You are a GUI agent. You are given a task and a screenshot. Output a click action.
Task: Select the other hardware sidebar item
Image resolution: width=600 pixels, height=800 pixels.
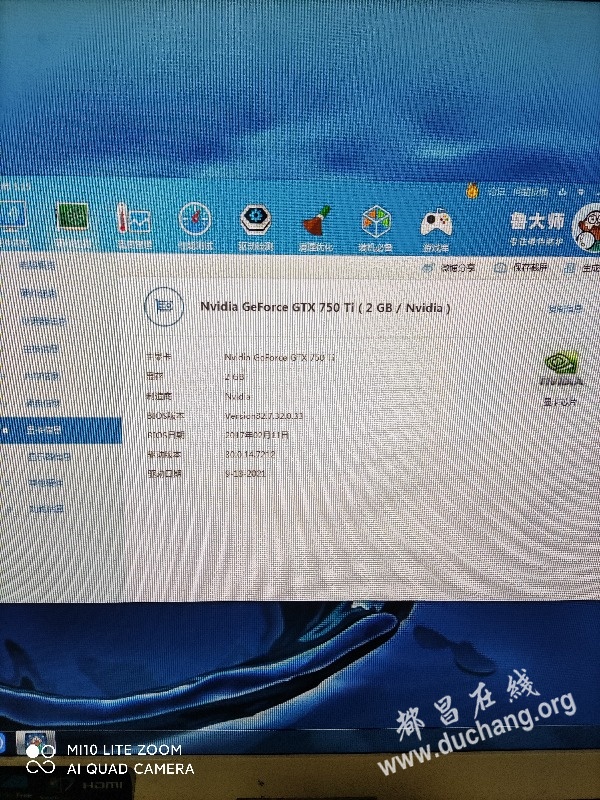(x=45, y=482)
